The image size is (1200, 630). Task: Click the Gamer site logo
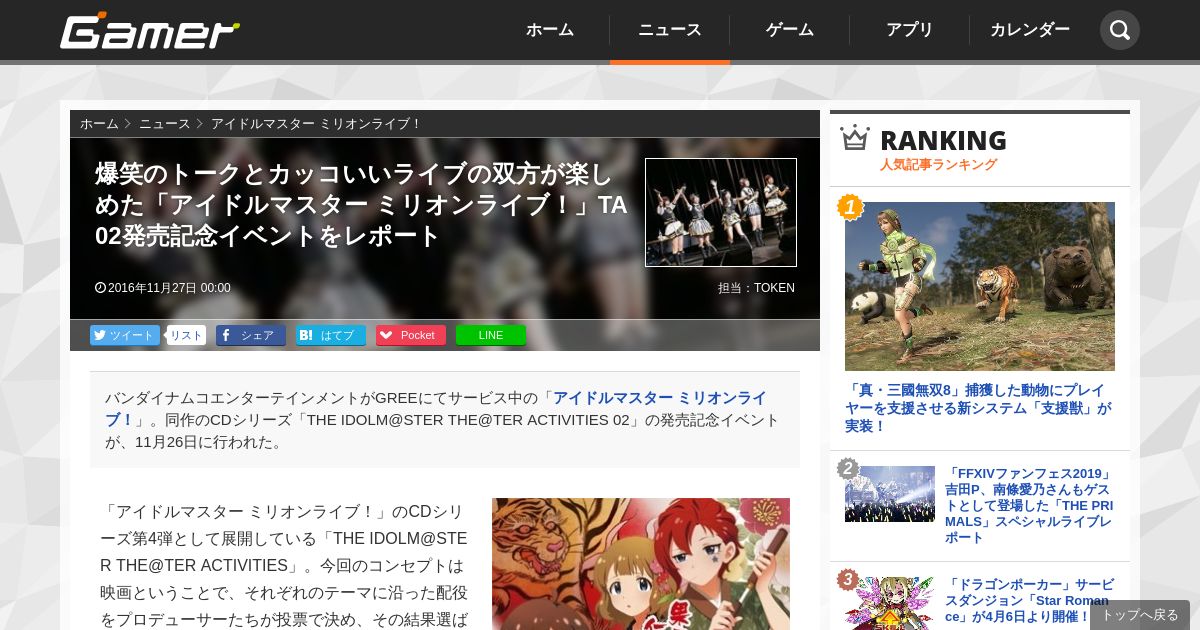point(150,31)
